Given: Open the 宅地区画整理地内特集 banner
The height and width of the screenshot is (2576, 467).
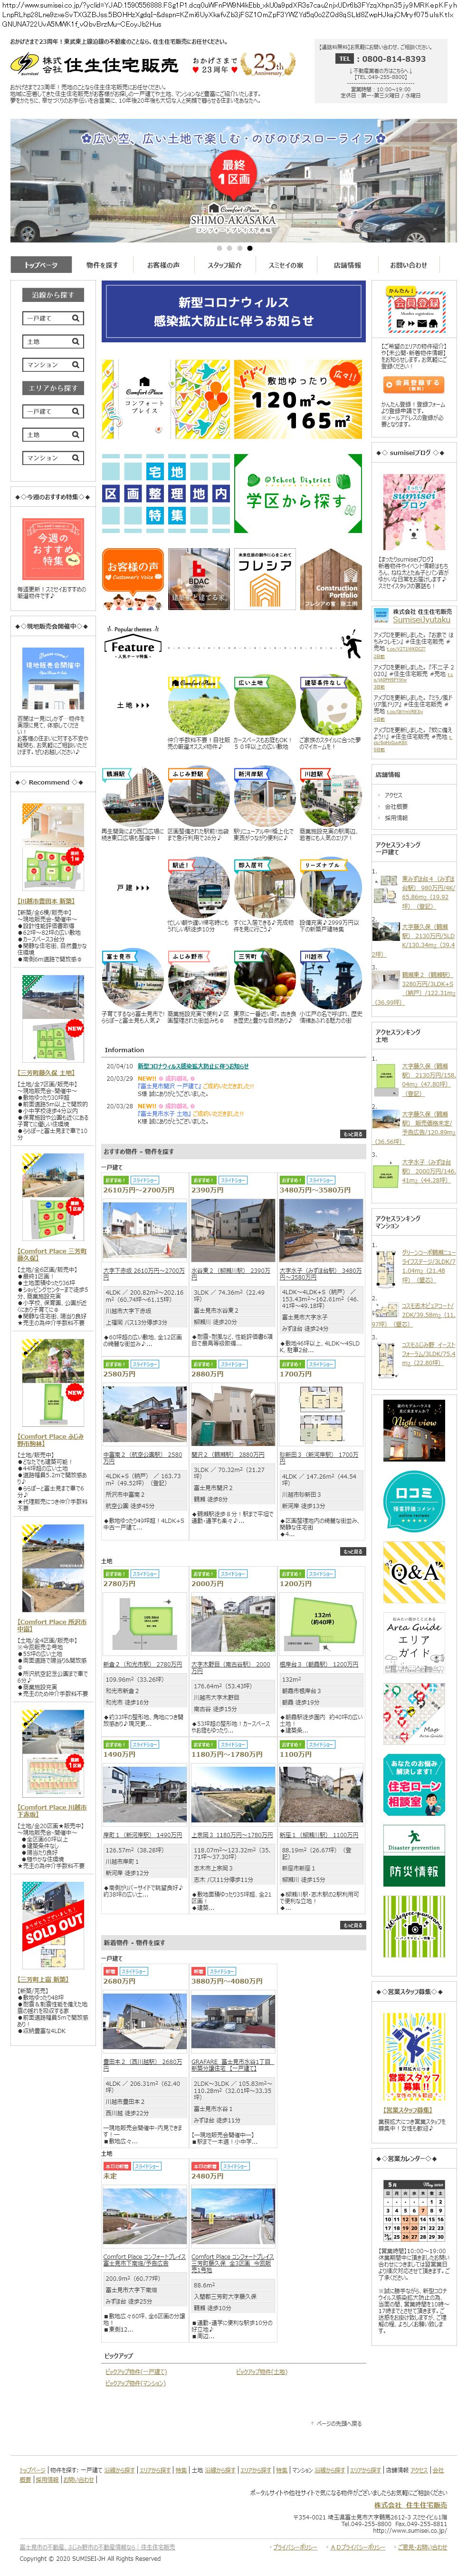Looking at the screenshot, I should click(x=165, y=494).
